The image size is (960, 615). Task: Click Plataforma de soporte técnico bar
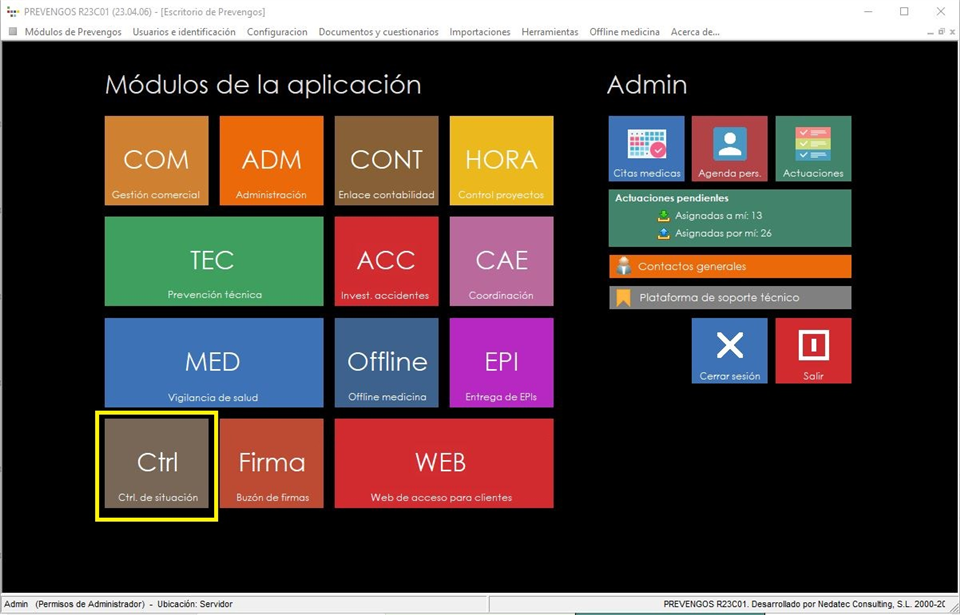pos(730,298)
